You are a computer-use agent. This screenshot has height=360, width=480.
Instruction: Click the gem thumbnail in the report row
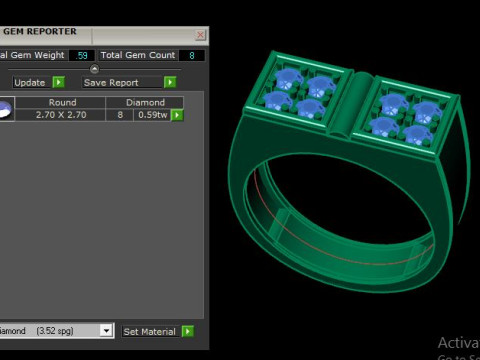tap(7, 109)
